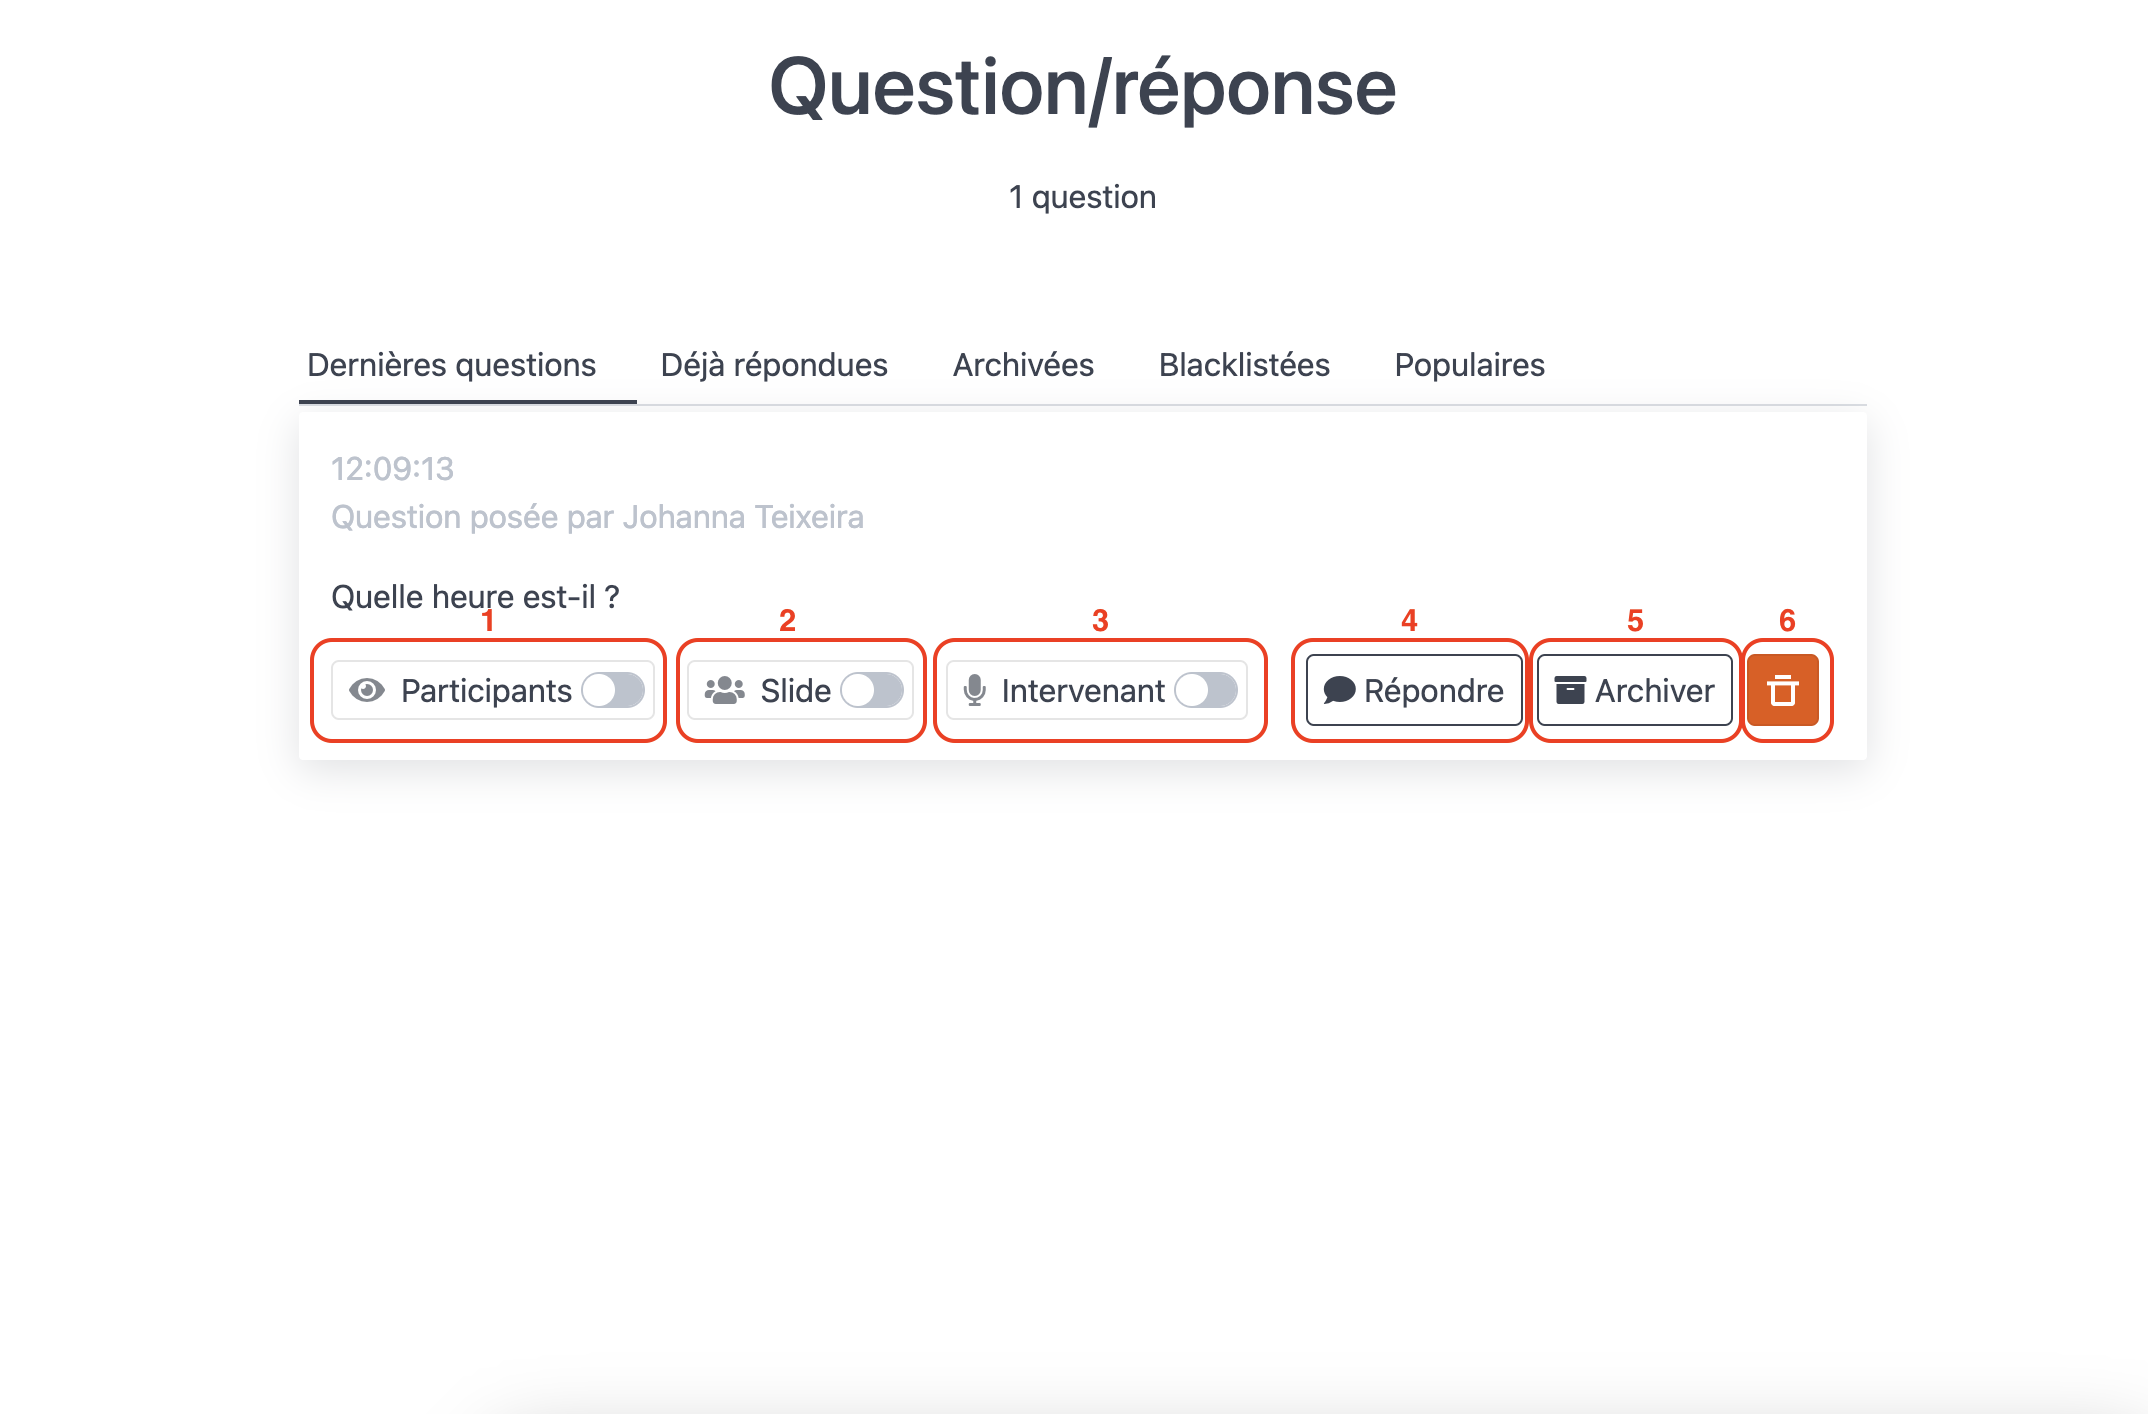Enable the Participants toggle switch
This screenshot has width=2148, height=1414.
(x=613, y=690)
